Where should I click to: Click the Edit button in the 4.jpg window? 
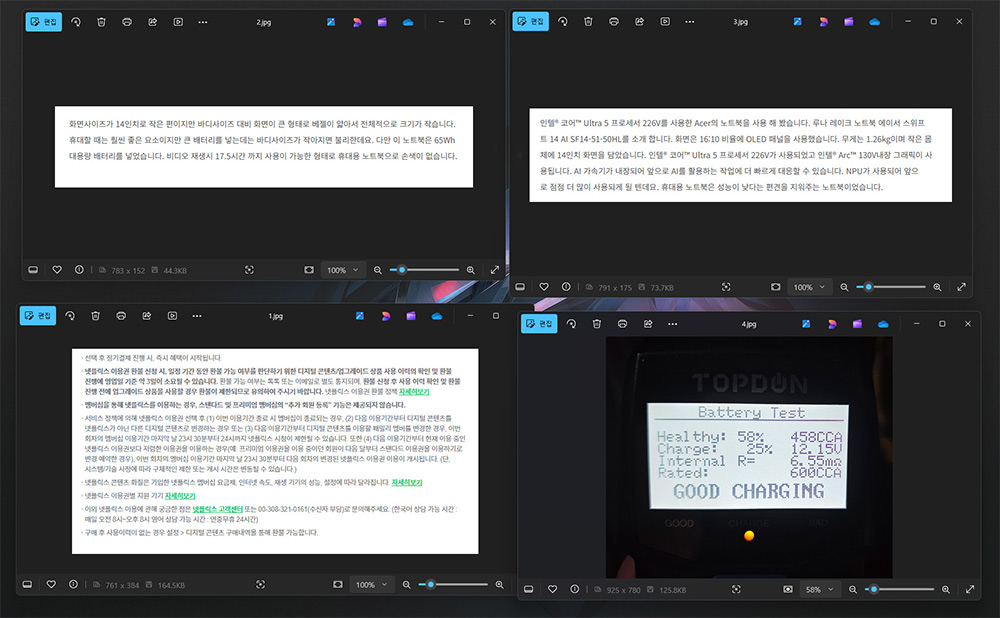(540, 324)
